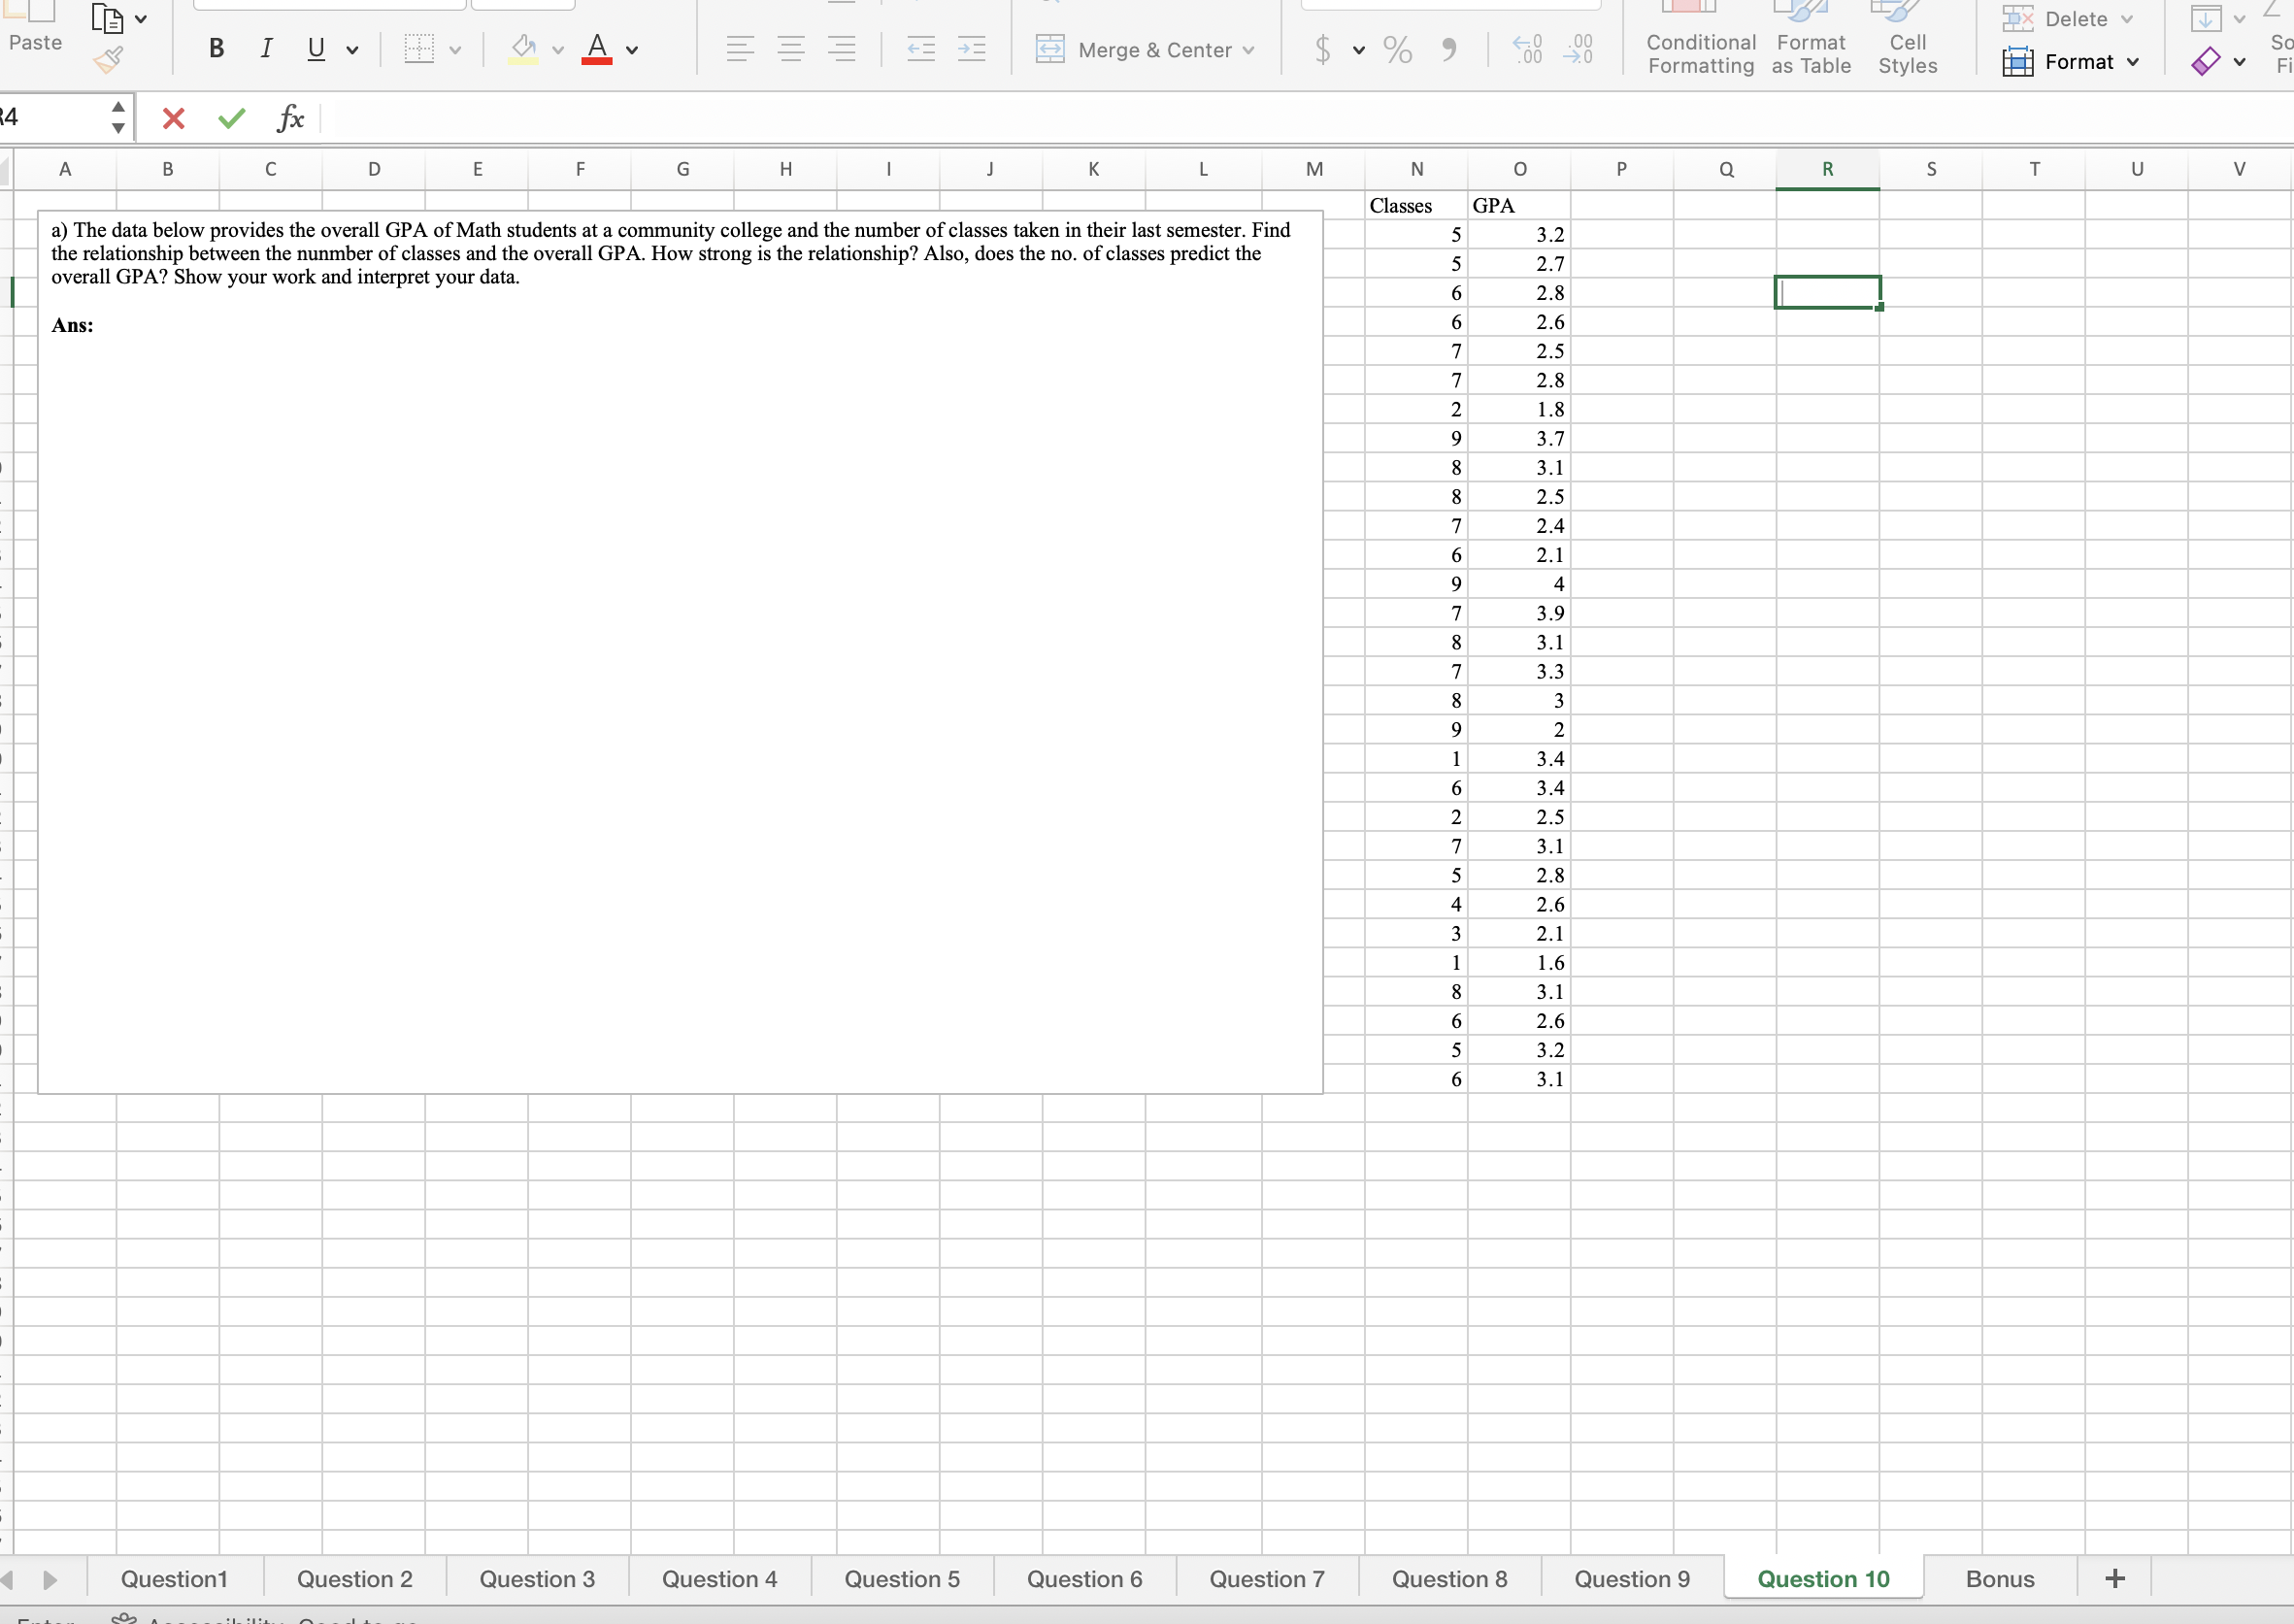
Task: Open the Borders dropdown
Action: click(455, 49)
